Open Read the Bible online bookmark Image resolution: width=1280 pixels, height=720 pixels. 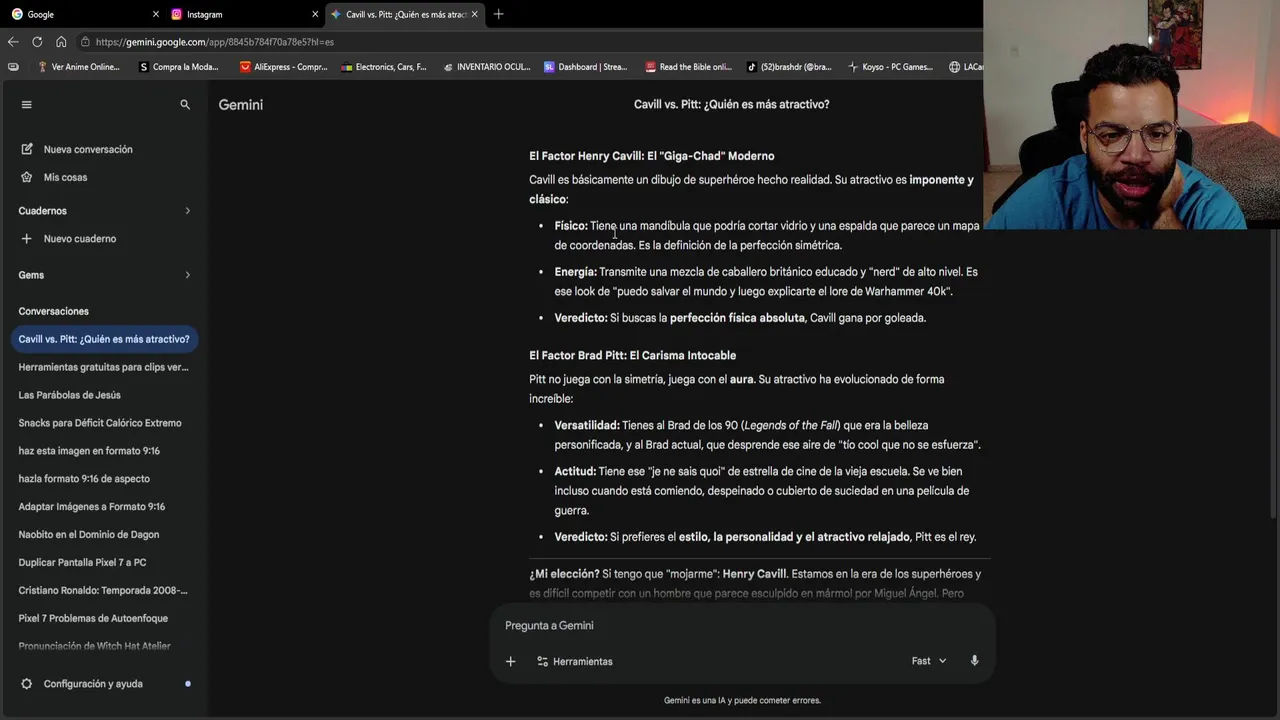(x=688, y=67)
